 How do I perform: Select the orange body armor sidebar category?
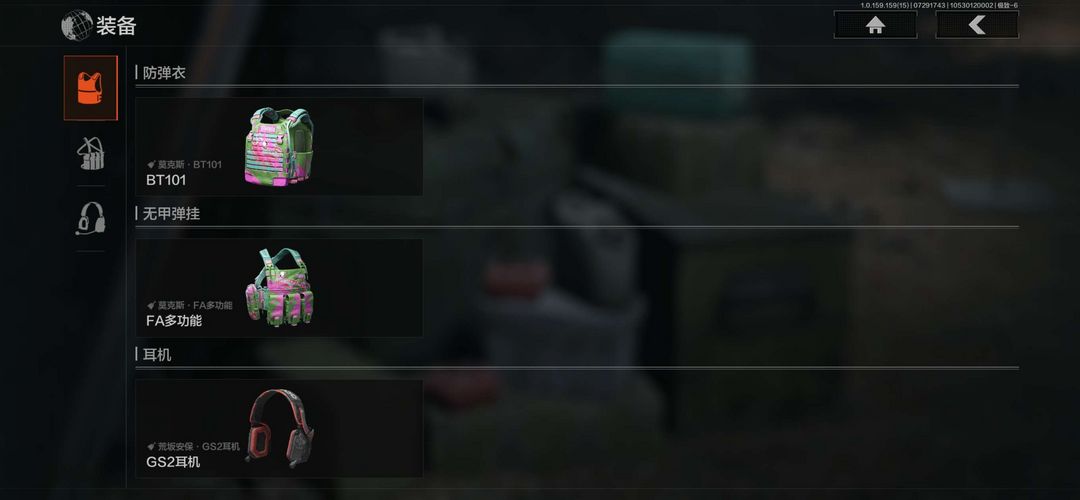point(90,88)
